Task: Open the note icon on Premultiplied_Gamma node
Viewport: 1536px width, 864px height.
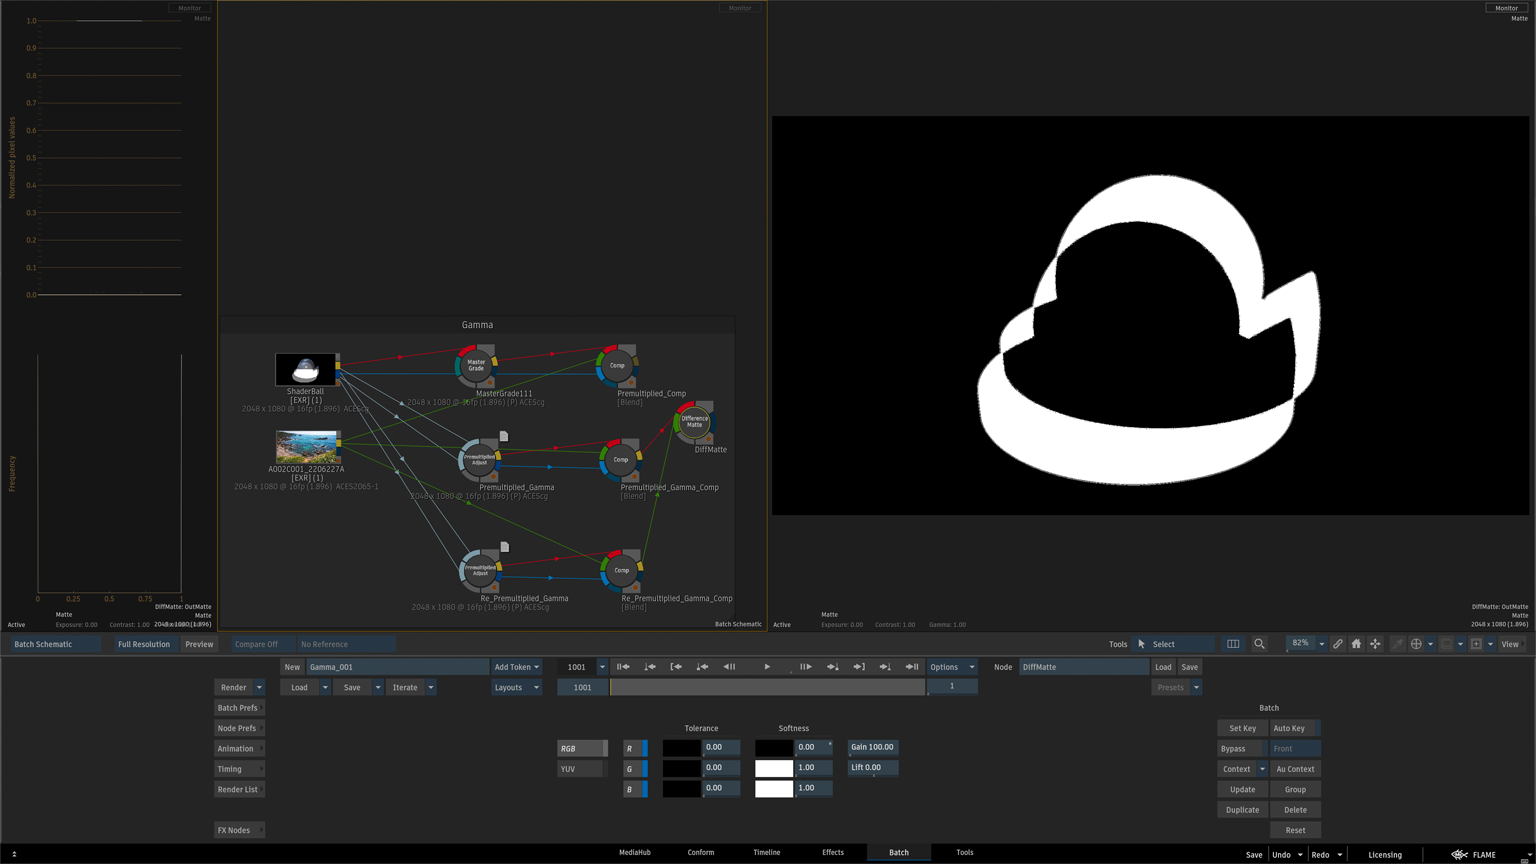Action: click(x=504, y=436)
